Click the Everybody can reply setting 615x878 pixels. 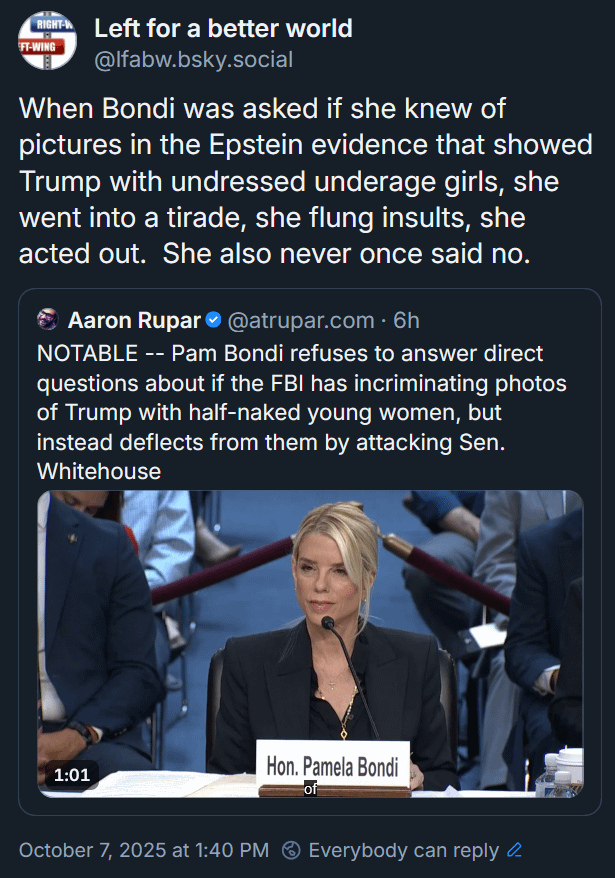coord(403,850)
